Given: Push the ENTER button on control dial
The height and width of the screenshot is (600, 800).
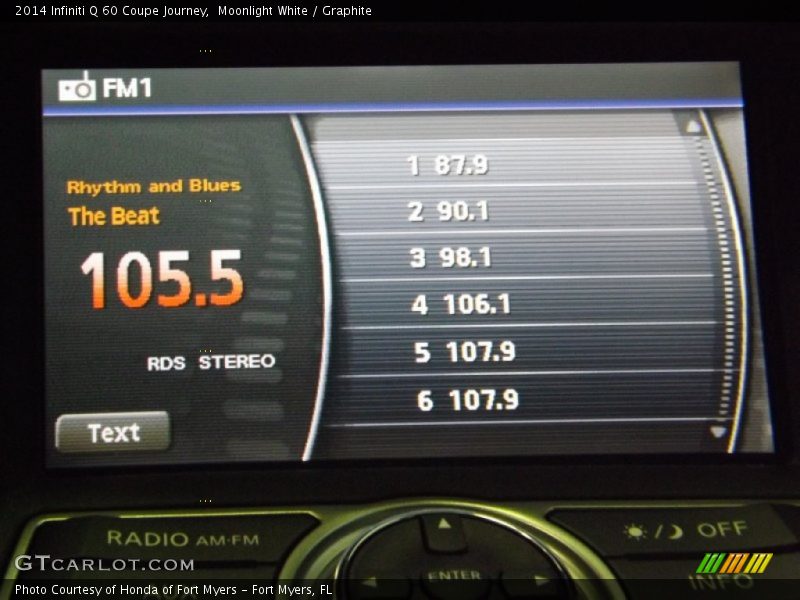Looking at the screenshot, I should pyautogui.click(x=455, y=575).
